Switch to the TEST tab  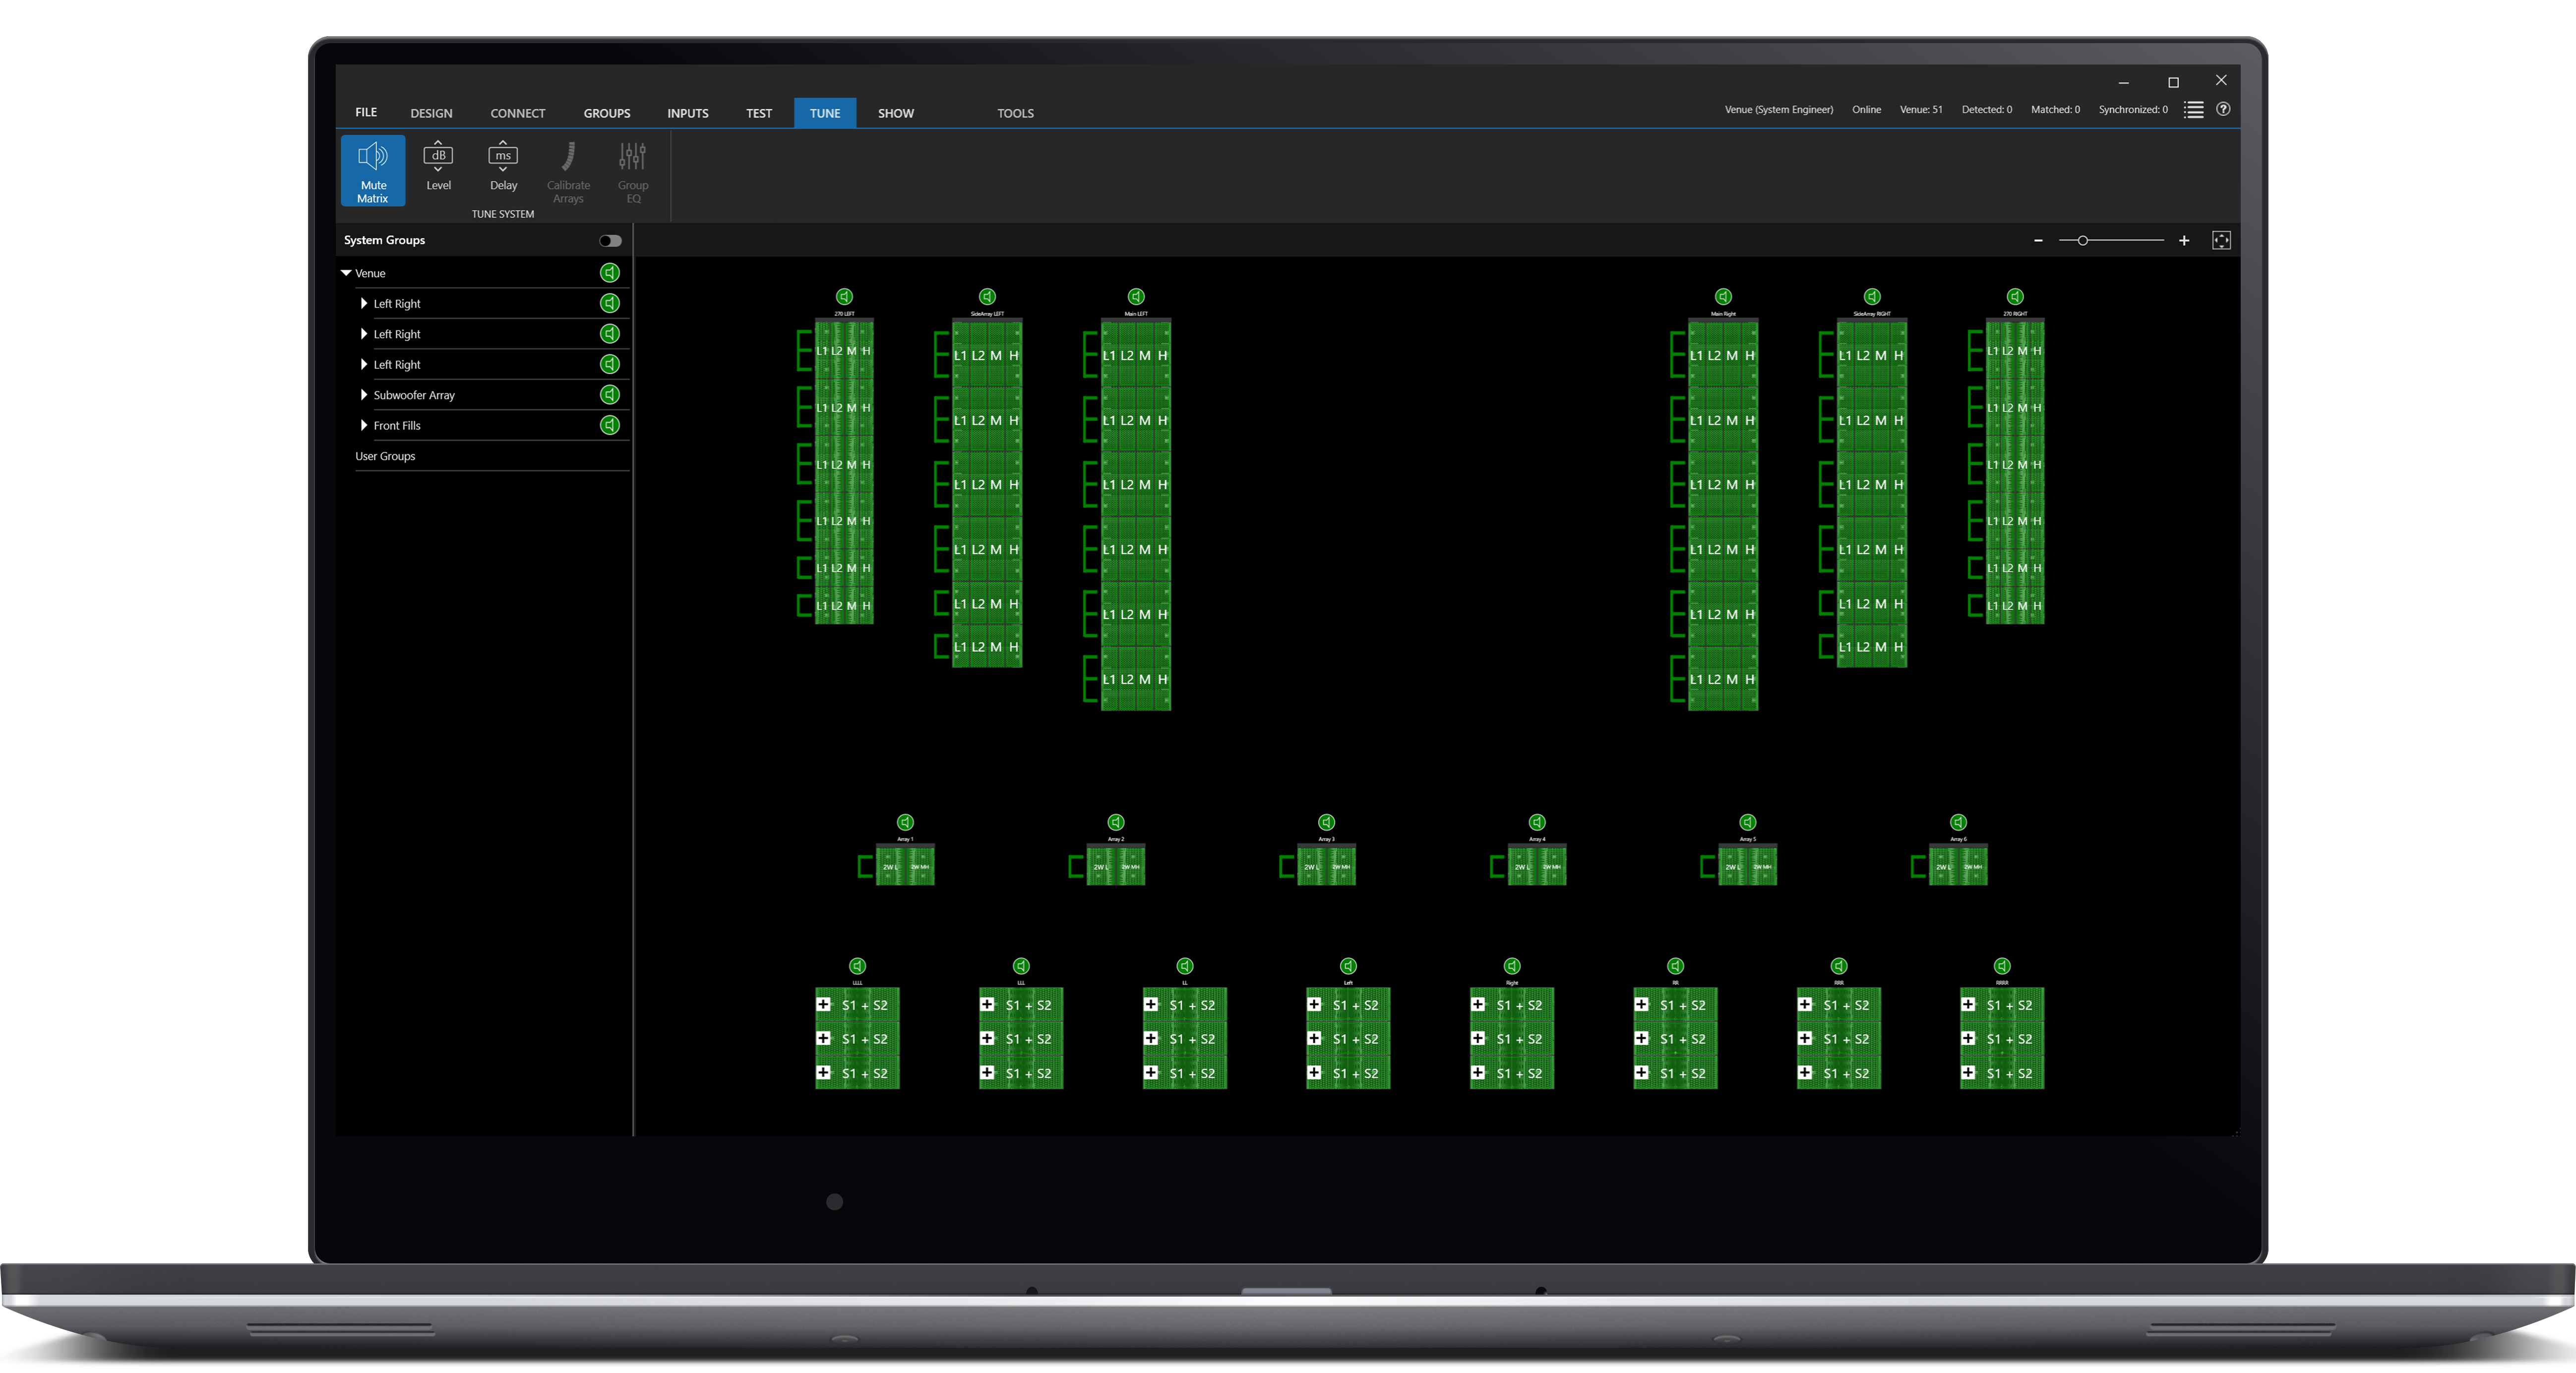coord(759,113)
